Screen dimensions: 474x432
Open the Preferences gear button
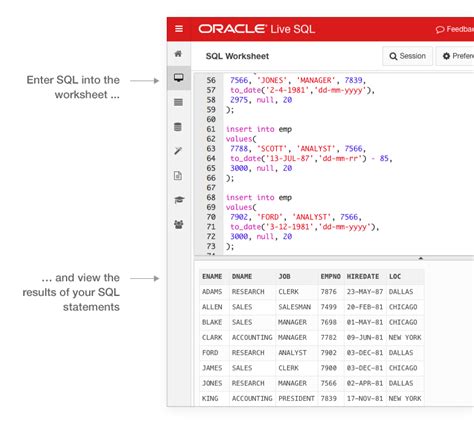point(455,56)
